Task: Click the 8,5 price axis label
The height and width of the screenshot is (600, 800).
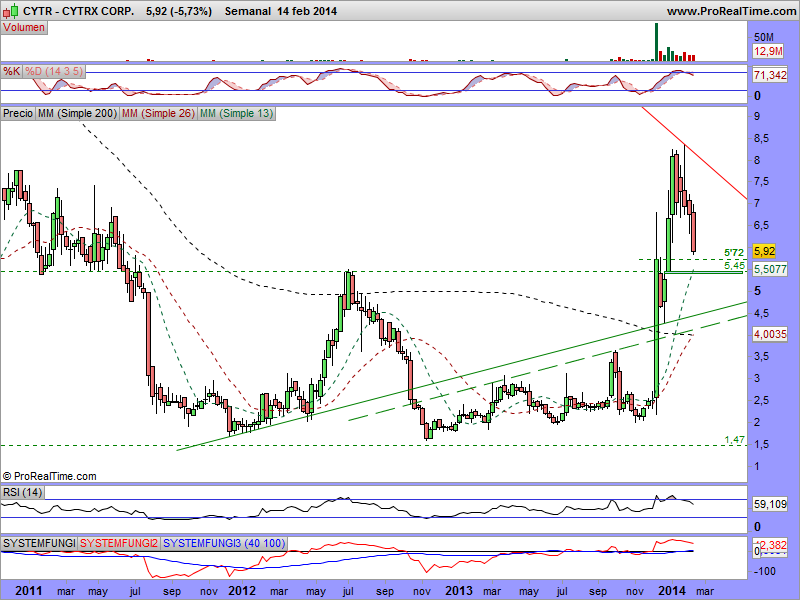Action: pyautogui.click(x=762, y=138)
